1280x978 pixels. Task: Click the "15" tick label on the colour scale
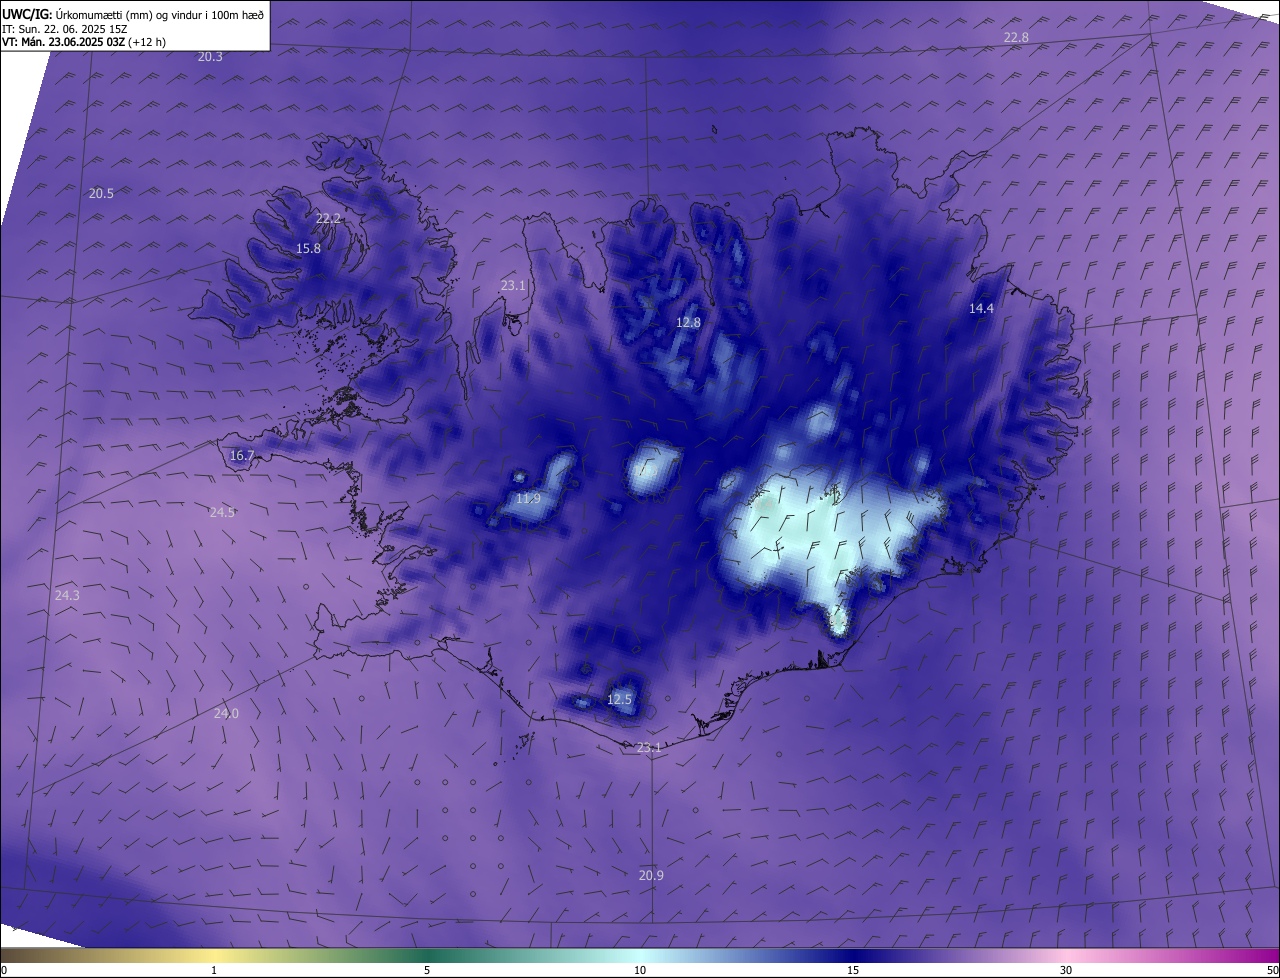[853, 970]
